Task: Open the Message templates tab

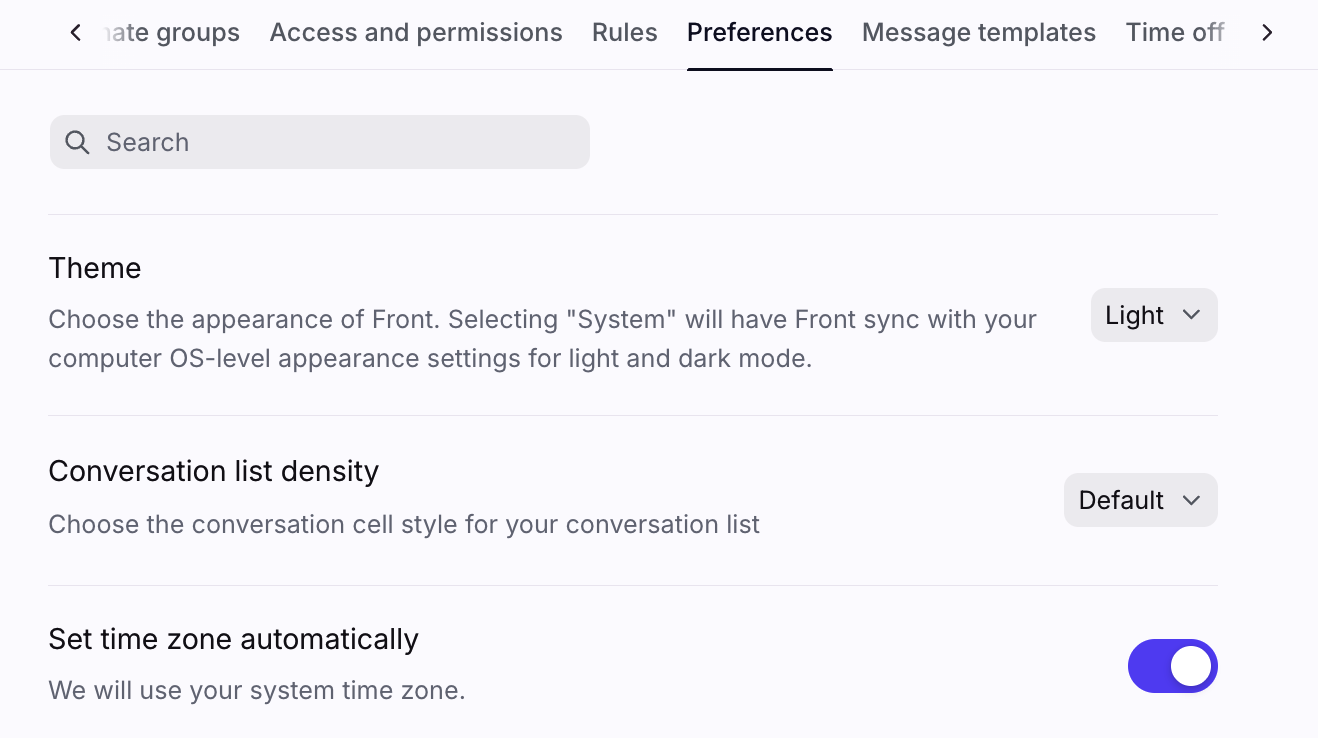Action: point(979,33)
